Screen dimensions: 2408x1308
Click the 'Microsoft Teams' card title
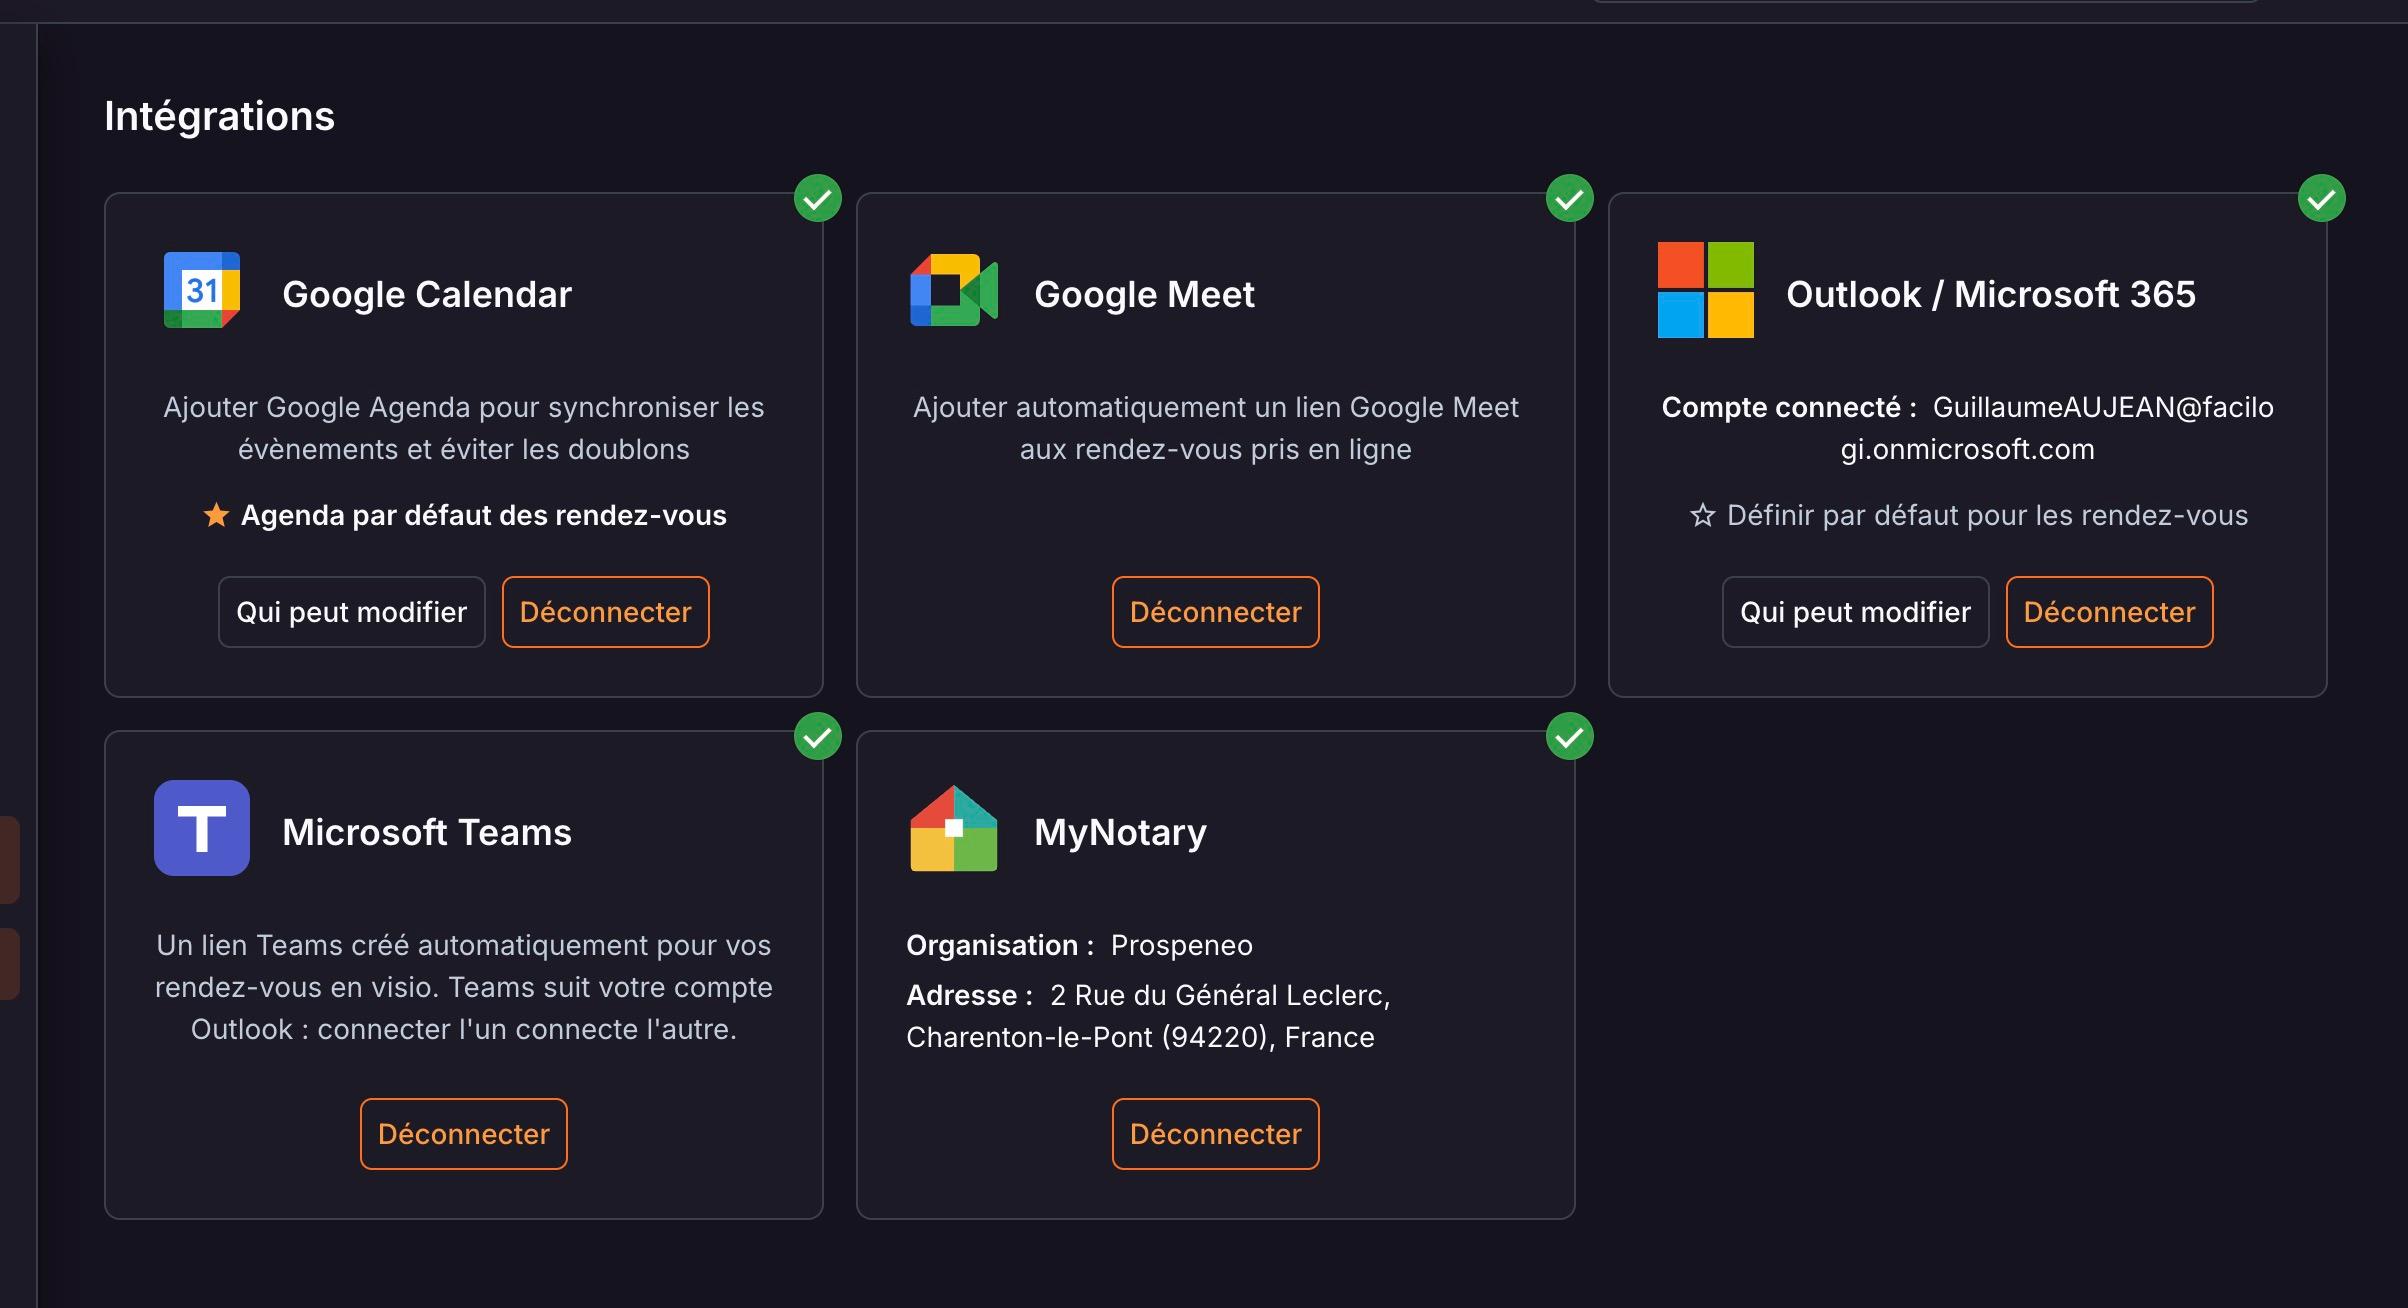427,832
